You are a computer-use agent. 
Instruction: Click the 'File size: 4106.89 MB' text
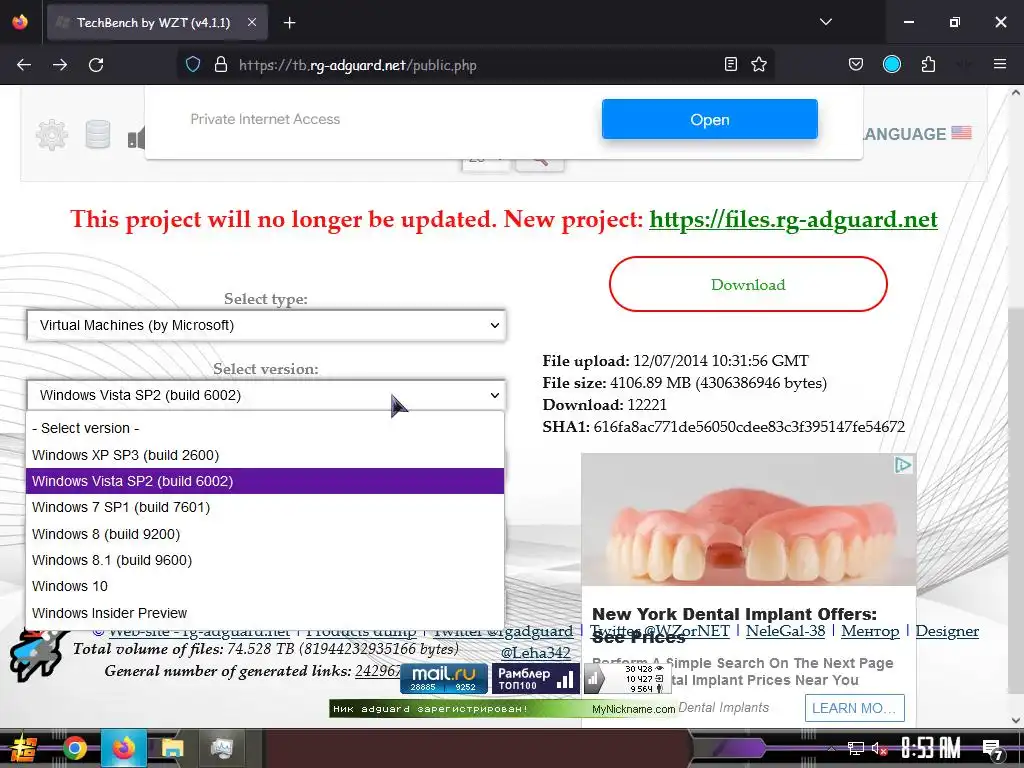pyautogui.click(x=684, y=383)
